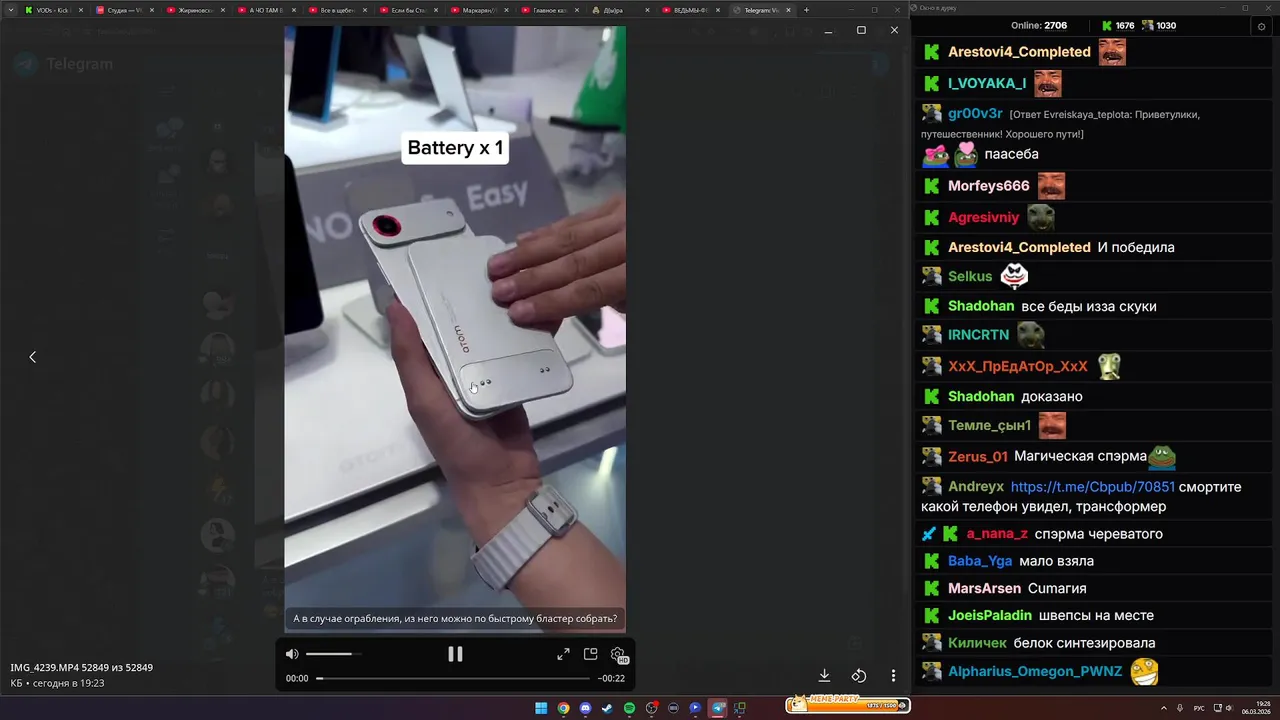Open Google Chrome from taskbar
The width and height of the screenshot is (1280, 720).
pyautogui.click(x=563, y=708)
